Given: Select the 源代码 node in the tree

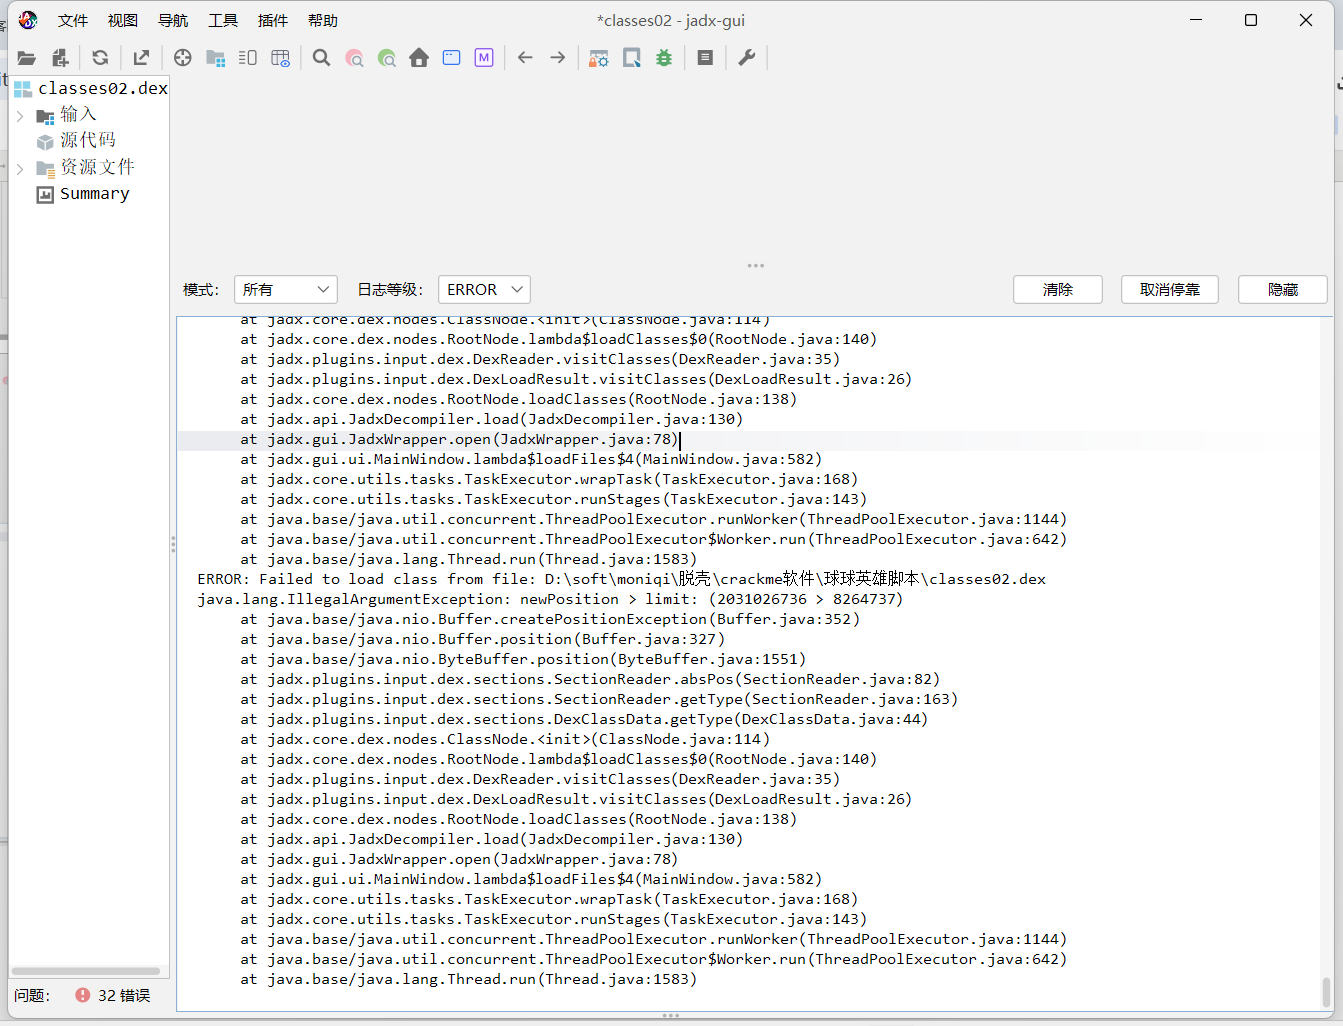Looking at the screenshot, I should click(x=77, y=141).
